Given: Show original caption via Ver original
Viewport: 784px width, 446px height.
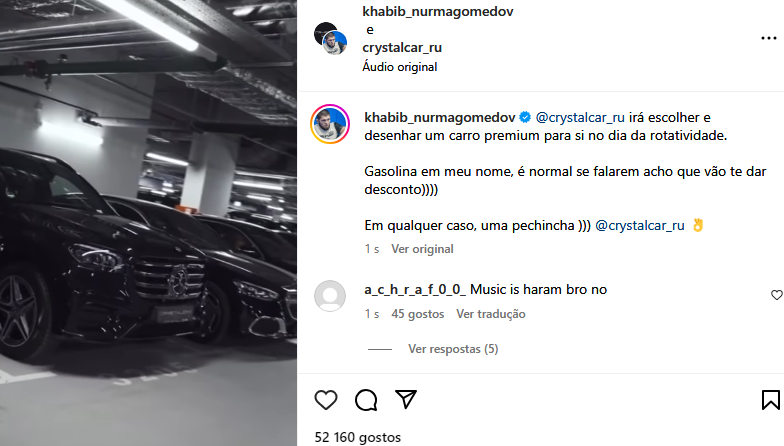Looking at the screenshot, I should point(422,249).
